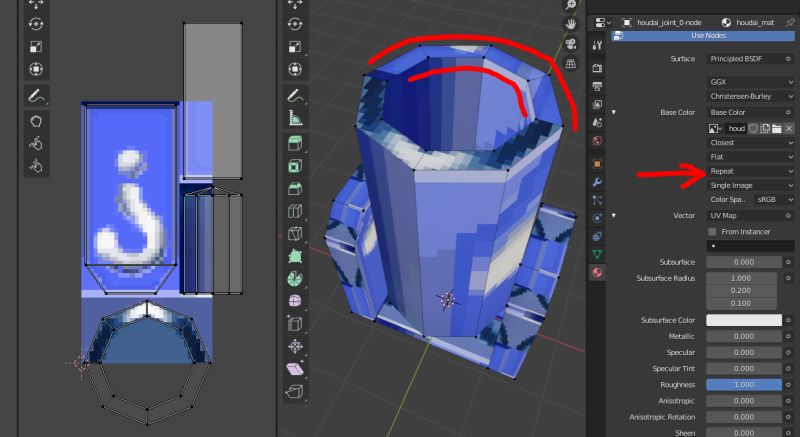800x437 pixels.
Task: Select Rotate tool in the UV editor toolbar
Action: [36, 24]
